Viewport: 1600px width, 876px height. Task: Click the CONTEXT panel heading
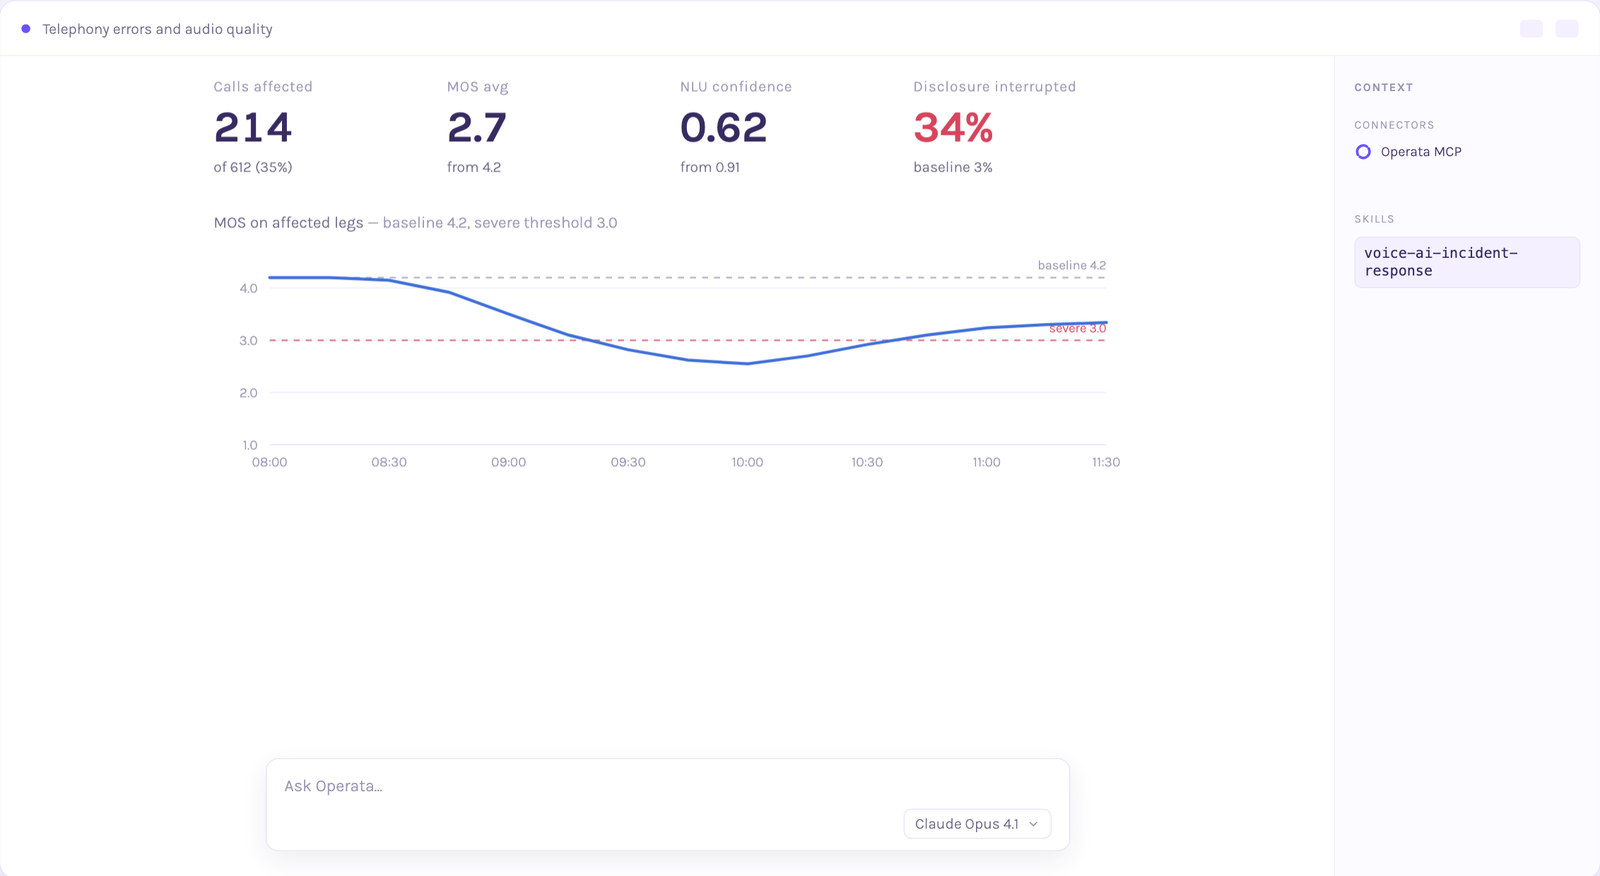[x=1384, y=88]
